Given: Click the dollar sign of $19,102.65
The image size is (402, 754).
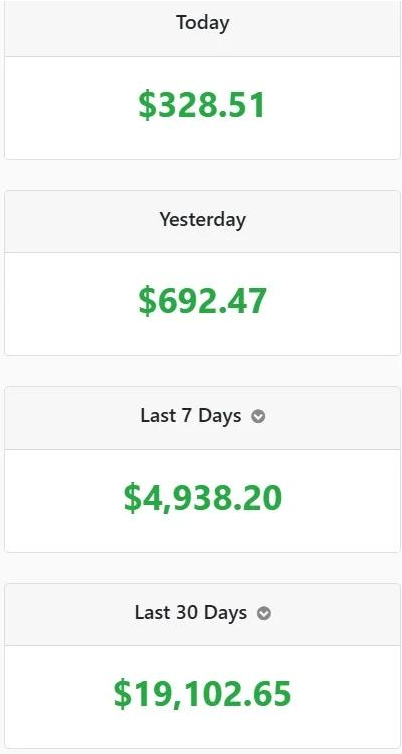Looking at the screenshot, I should (122, 694).
